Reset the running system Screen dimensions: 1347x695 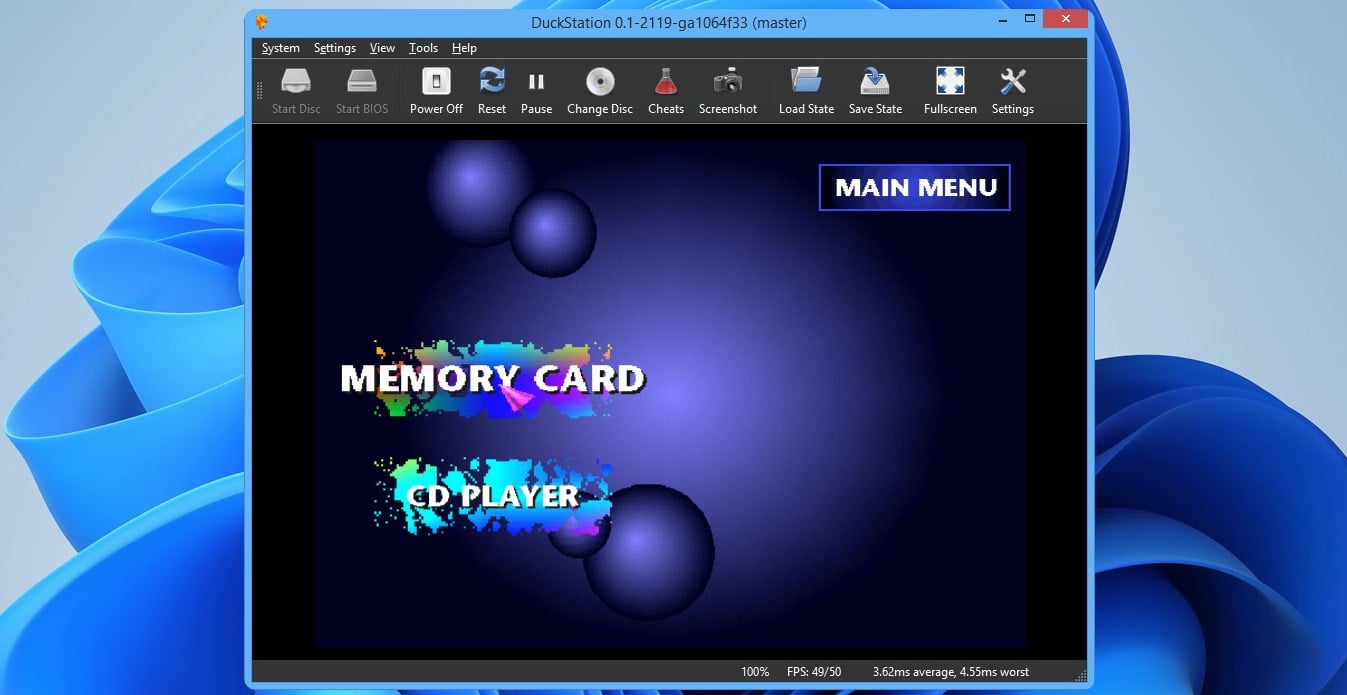(x=491, y=91)
